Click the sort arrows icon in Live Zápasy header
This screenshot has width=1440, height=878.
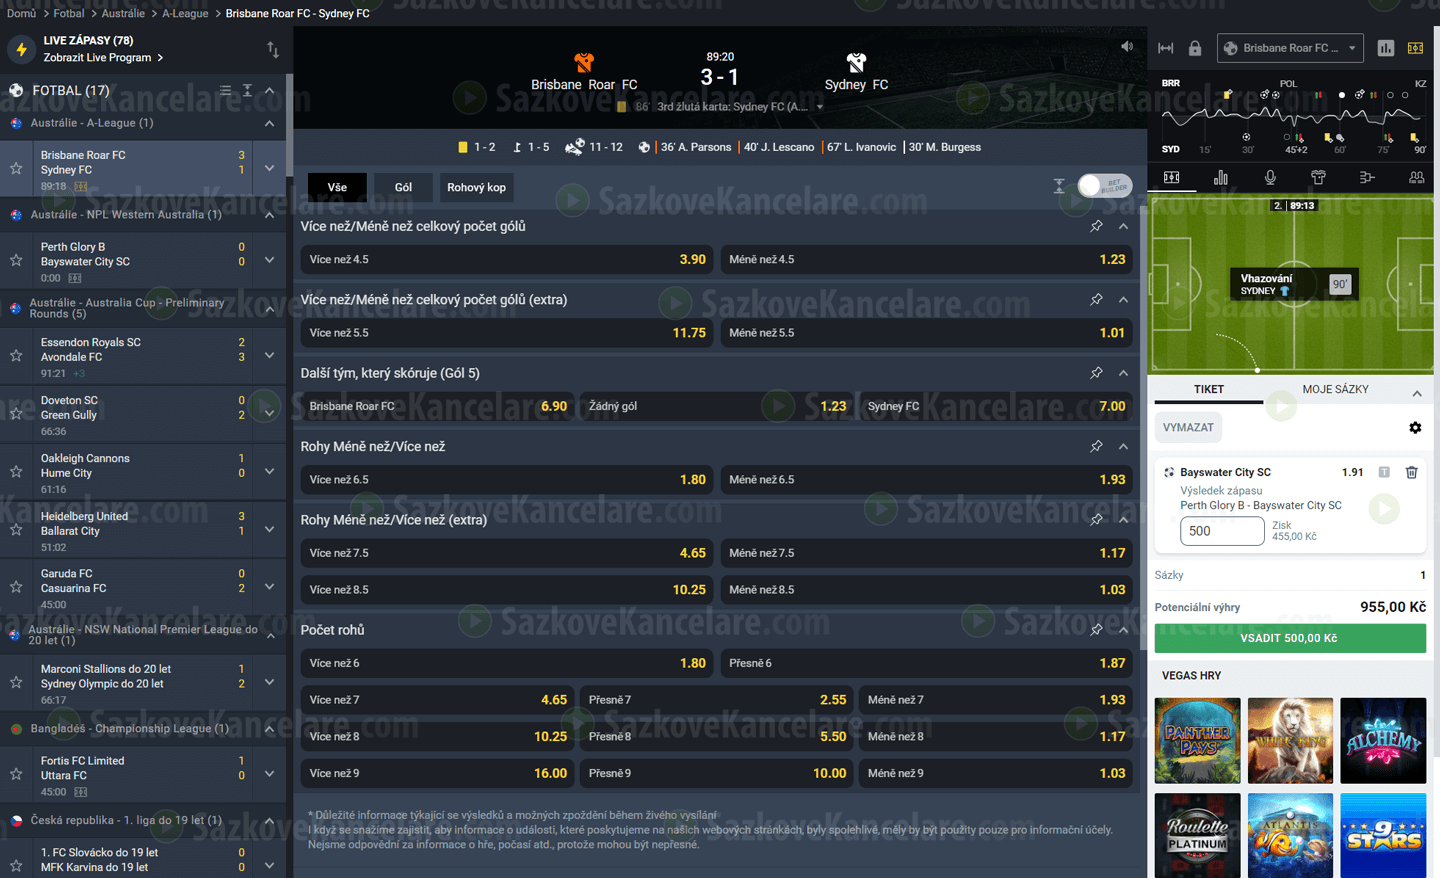click(x=273, y=49)
